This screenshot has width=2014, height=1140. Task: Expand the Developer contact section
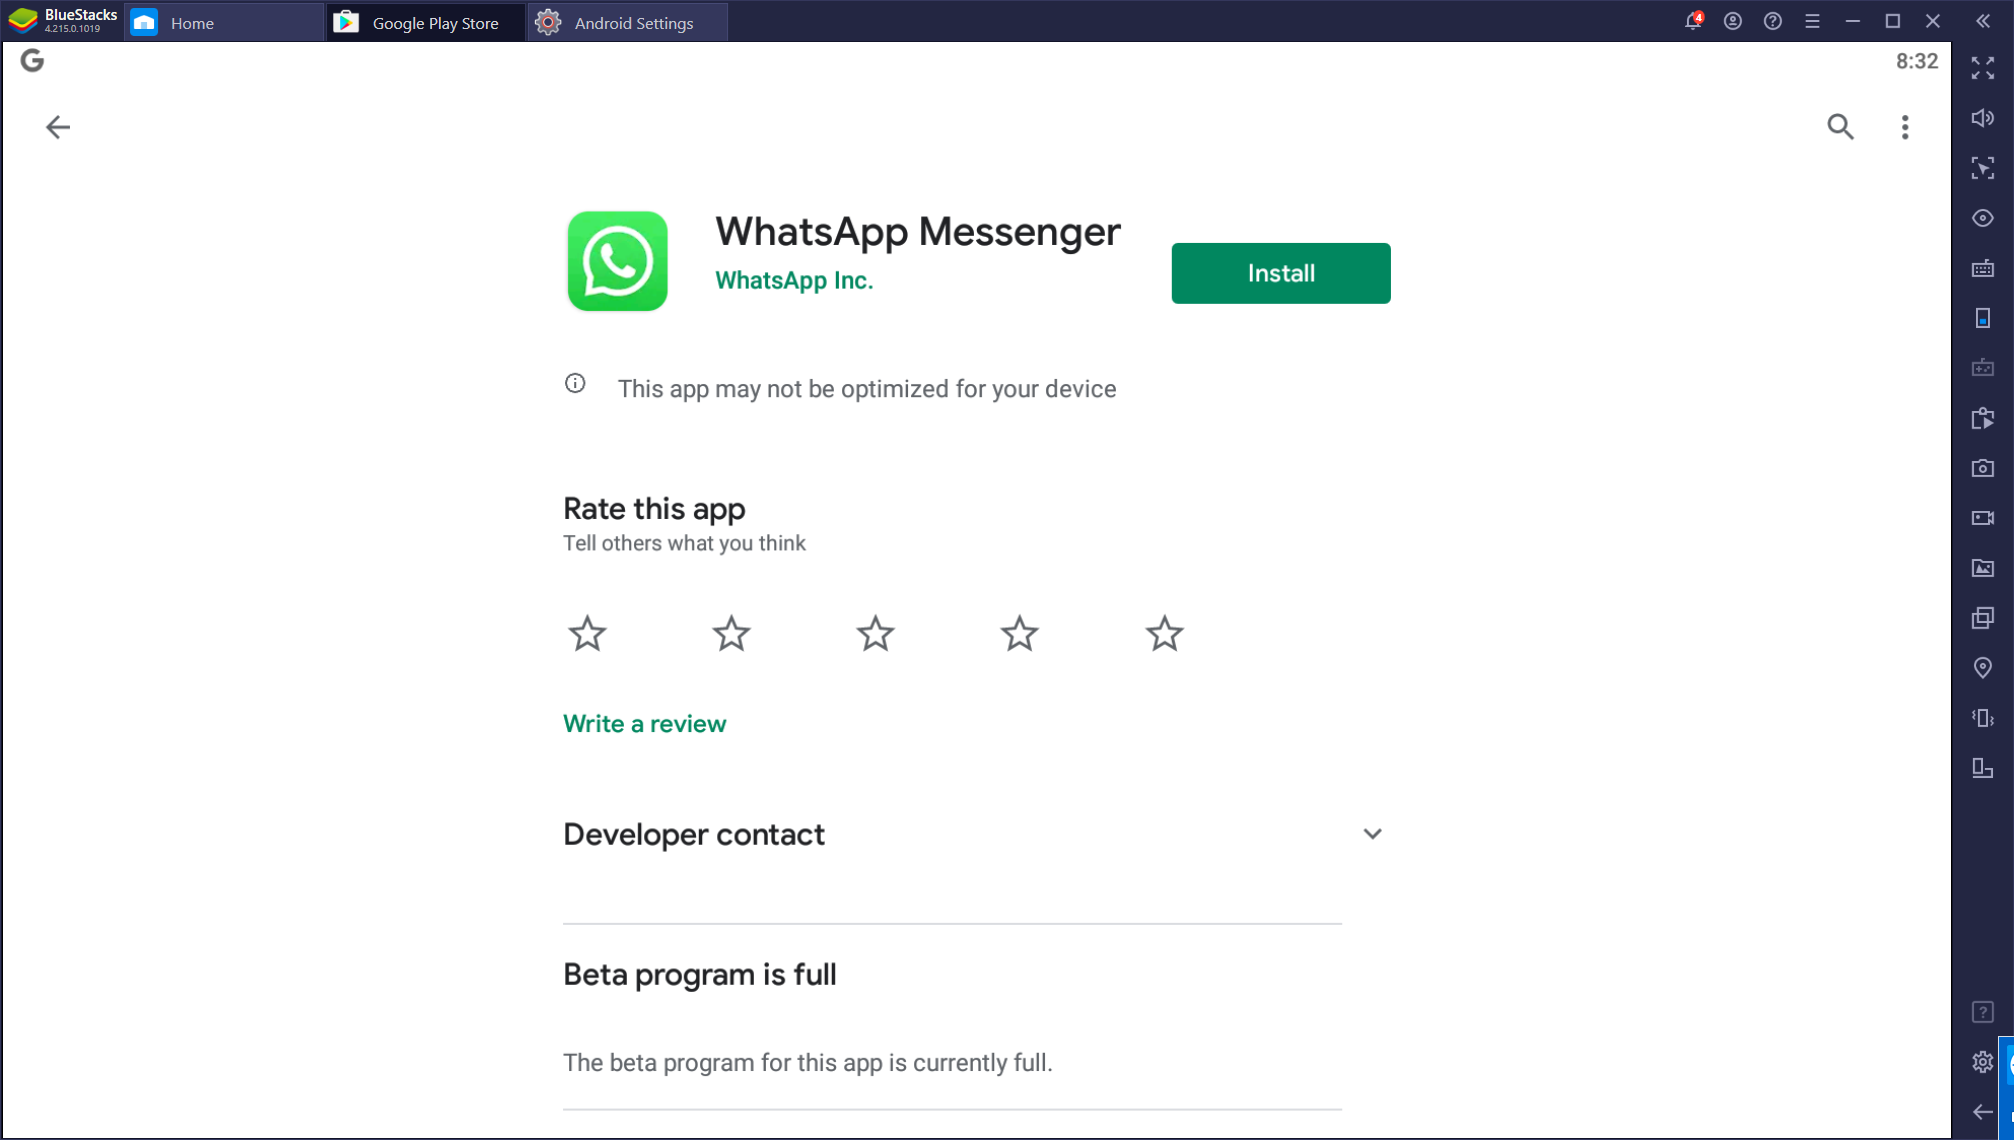tap(1372, 833)
